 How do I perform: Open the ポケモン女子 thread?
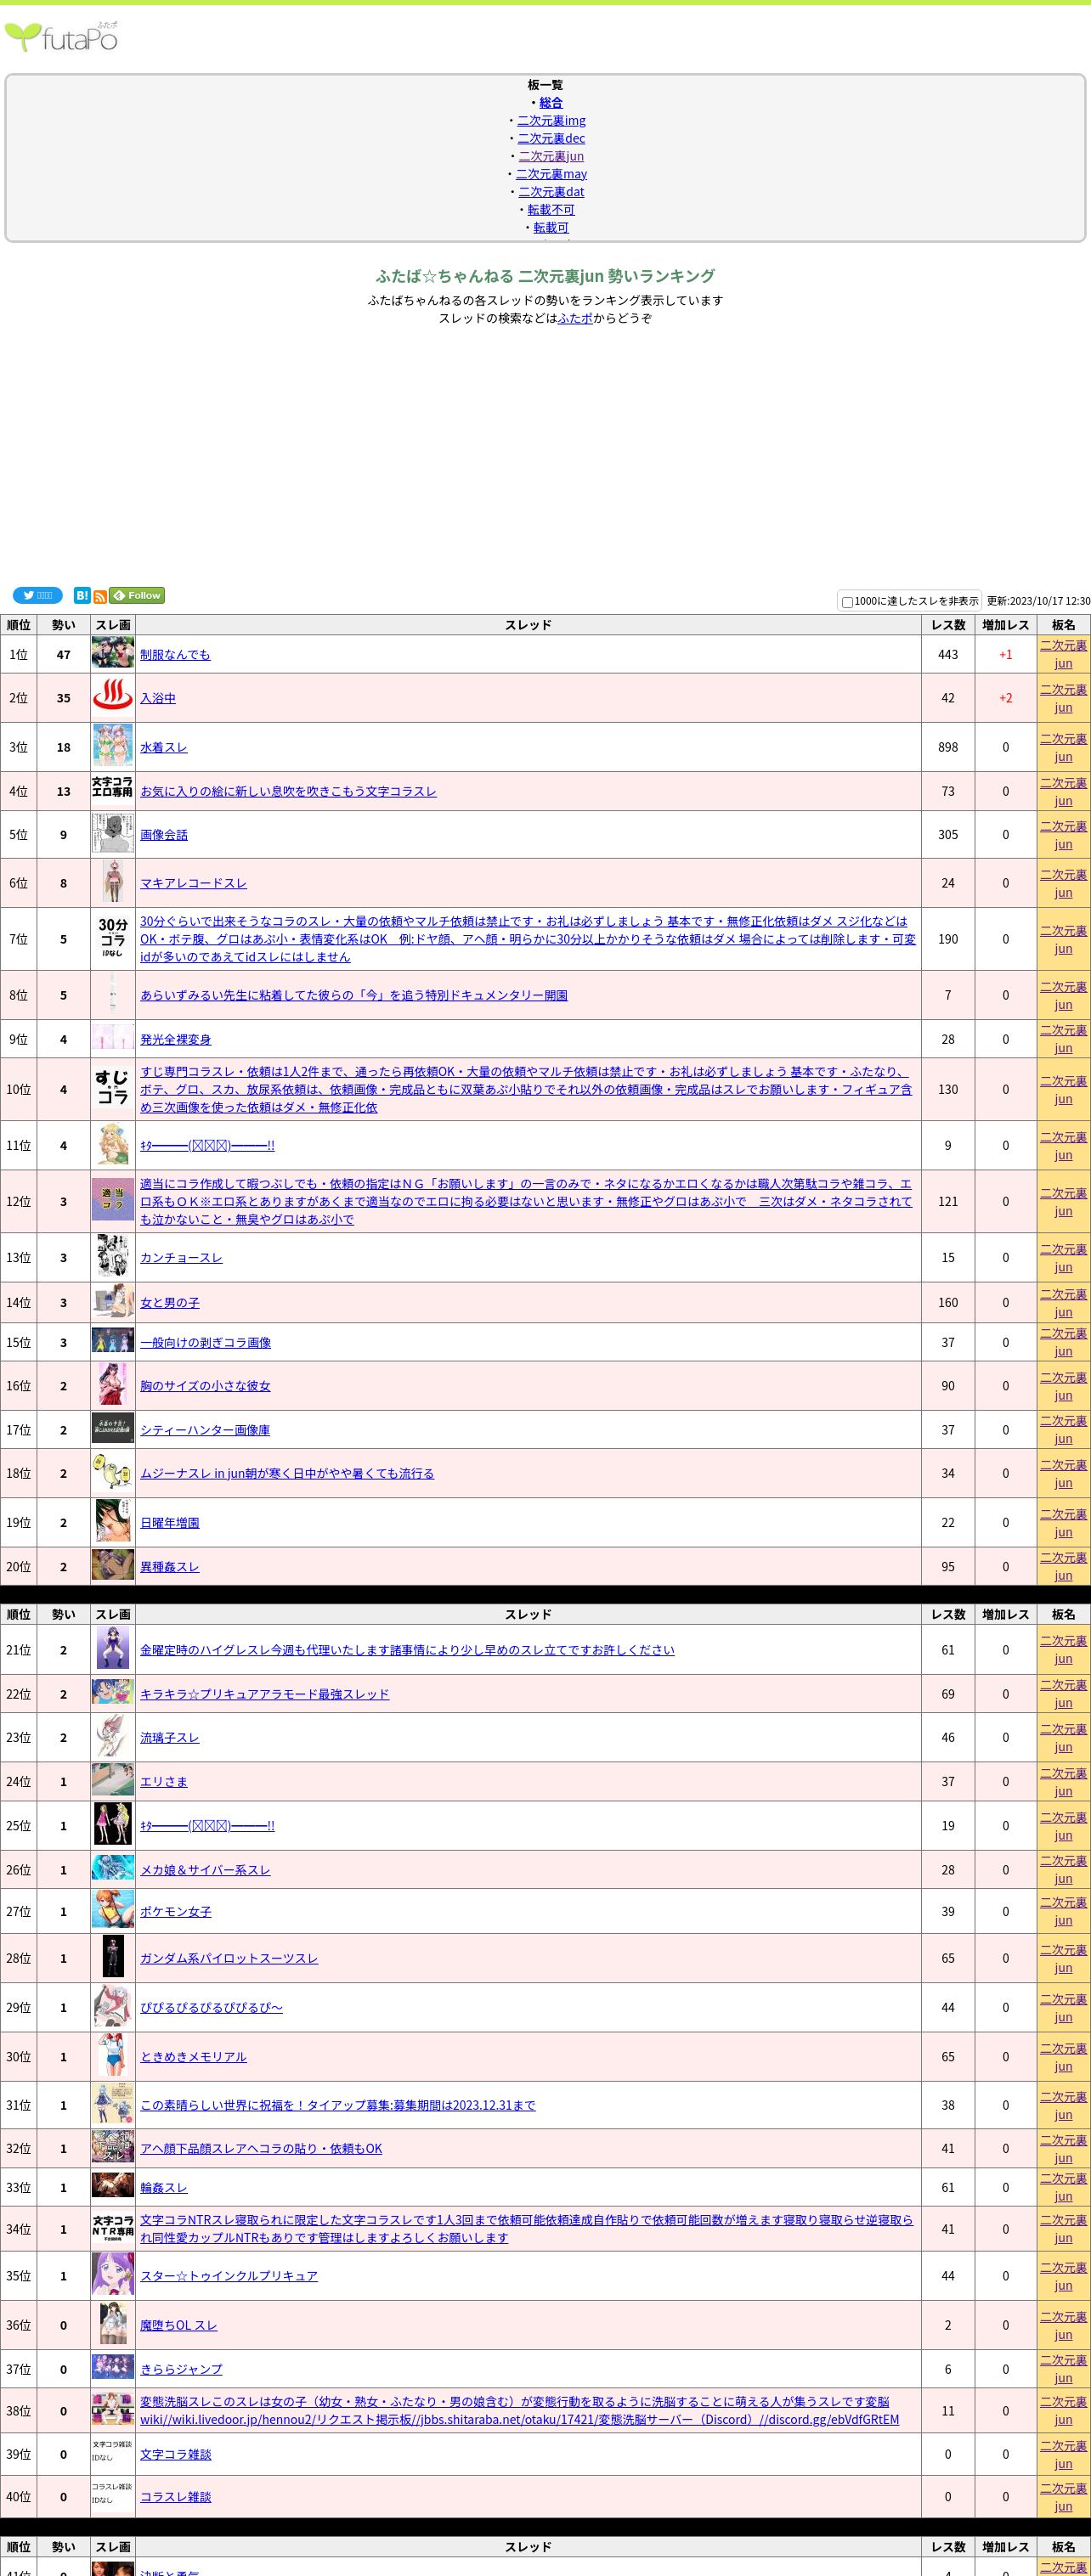click(175, 1911)
